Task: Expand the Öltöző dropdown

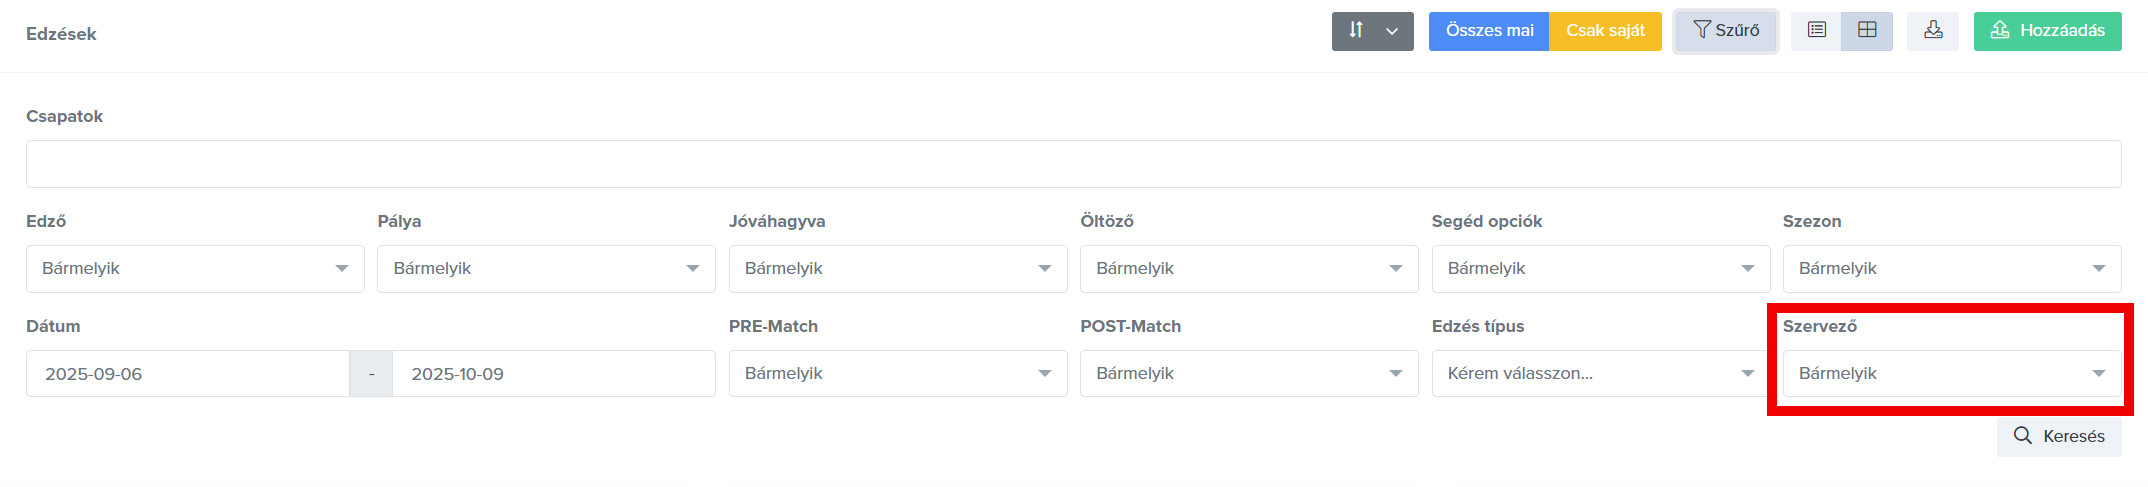Action: (x=1248, y=269)
